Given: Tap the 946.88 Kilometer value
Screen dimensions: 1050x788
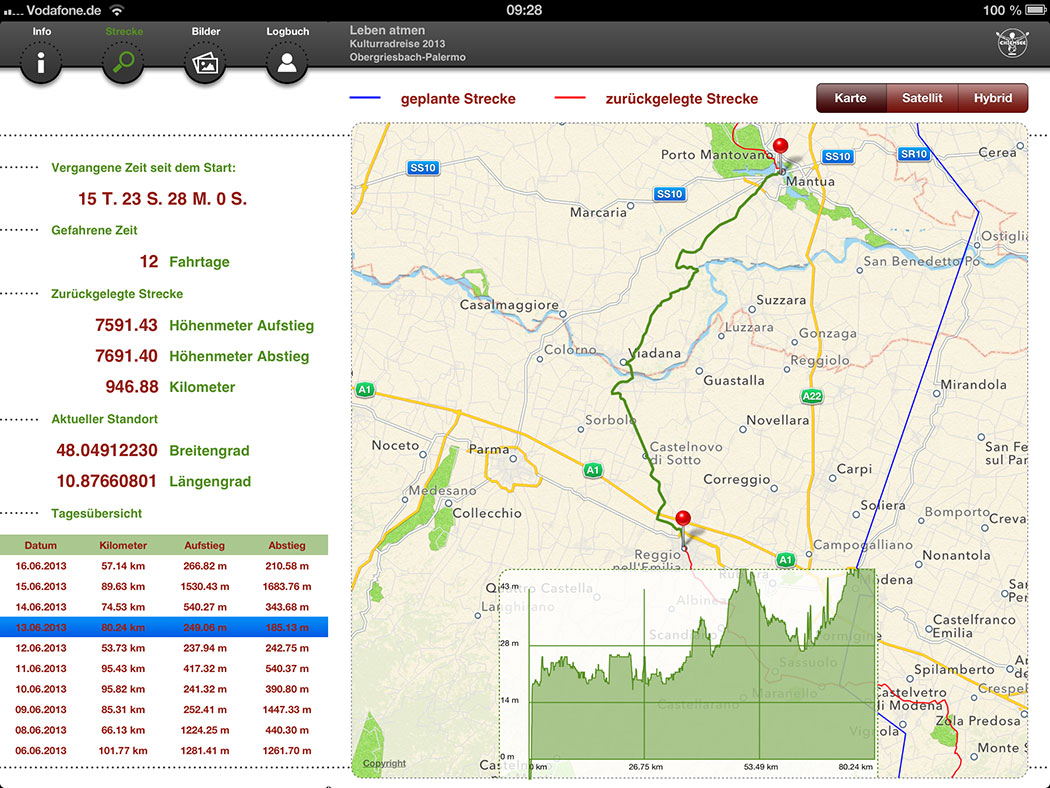Looking at the screenshot, I should 132,387.
